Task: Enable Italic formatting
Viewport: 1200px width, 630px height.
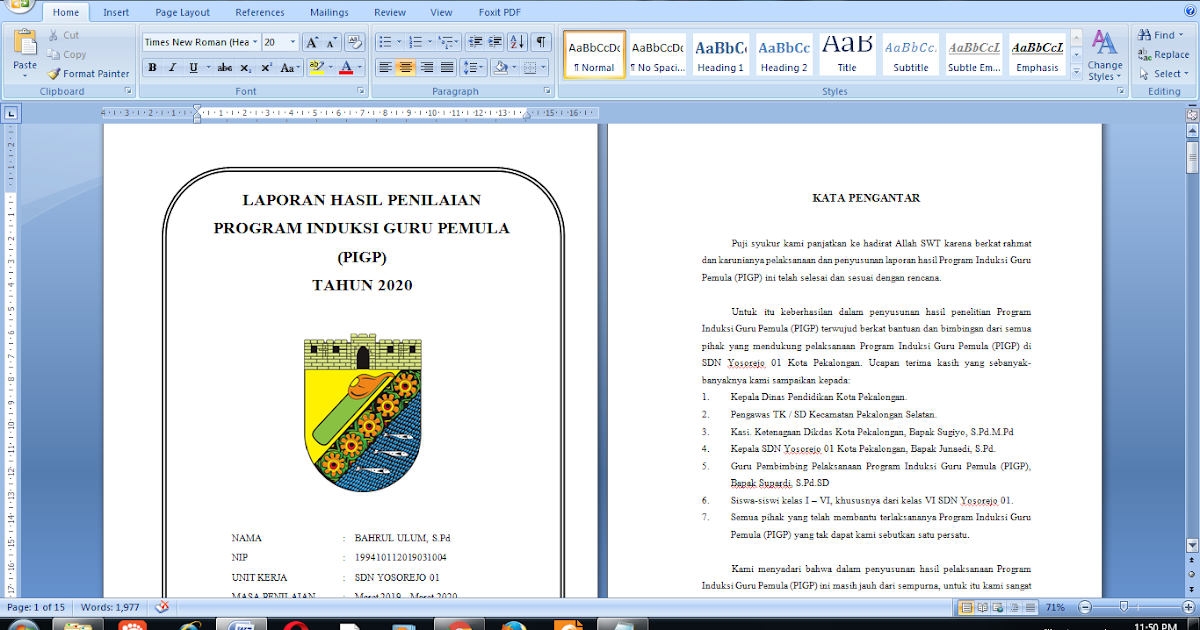Action: [172, 66]
